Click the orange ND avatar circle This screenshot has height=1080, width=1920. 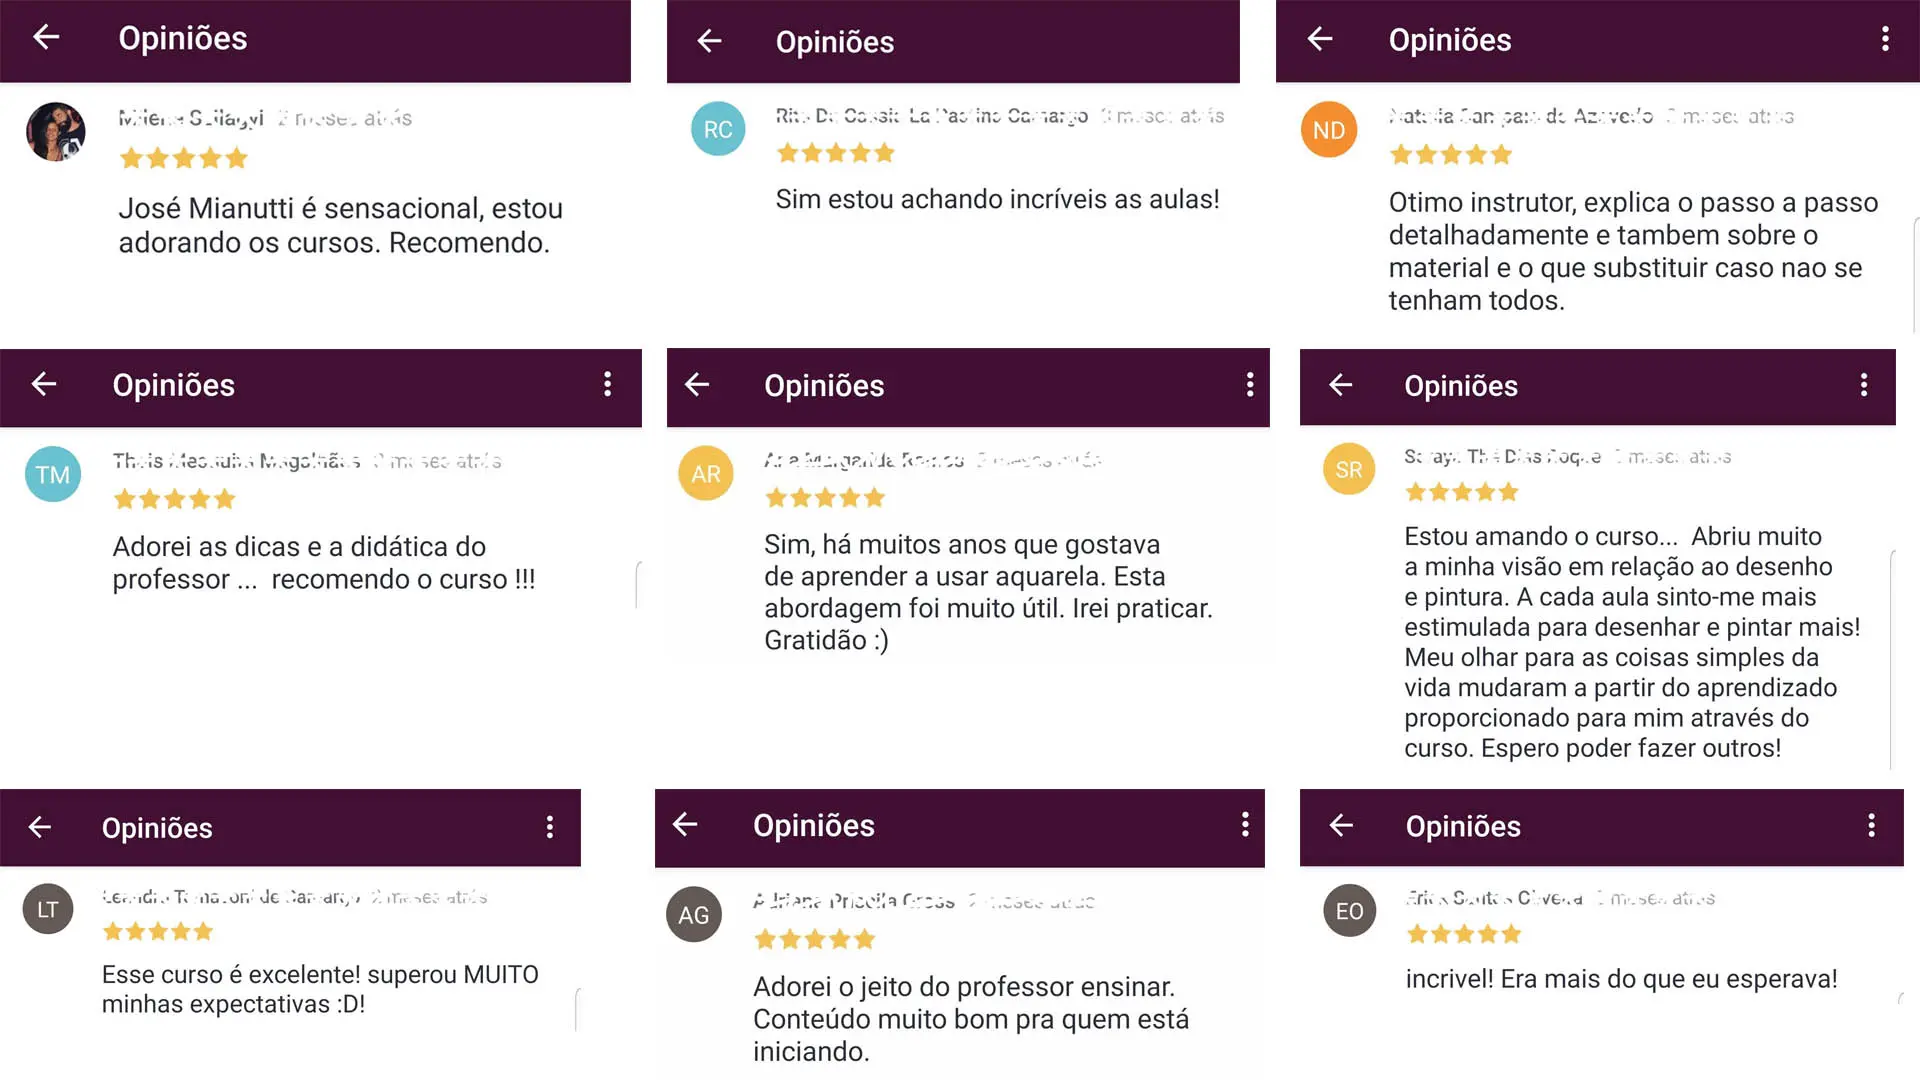coord(1328,130)
